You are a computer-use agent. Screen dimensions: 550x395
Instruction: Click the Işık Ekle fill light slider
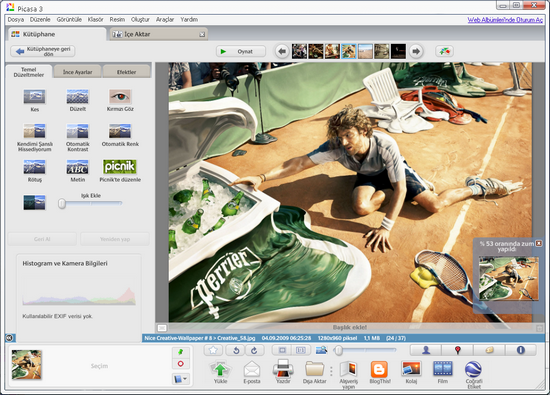pyautogui.click(x=90, y=203)
